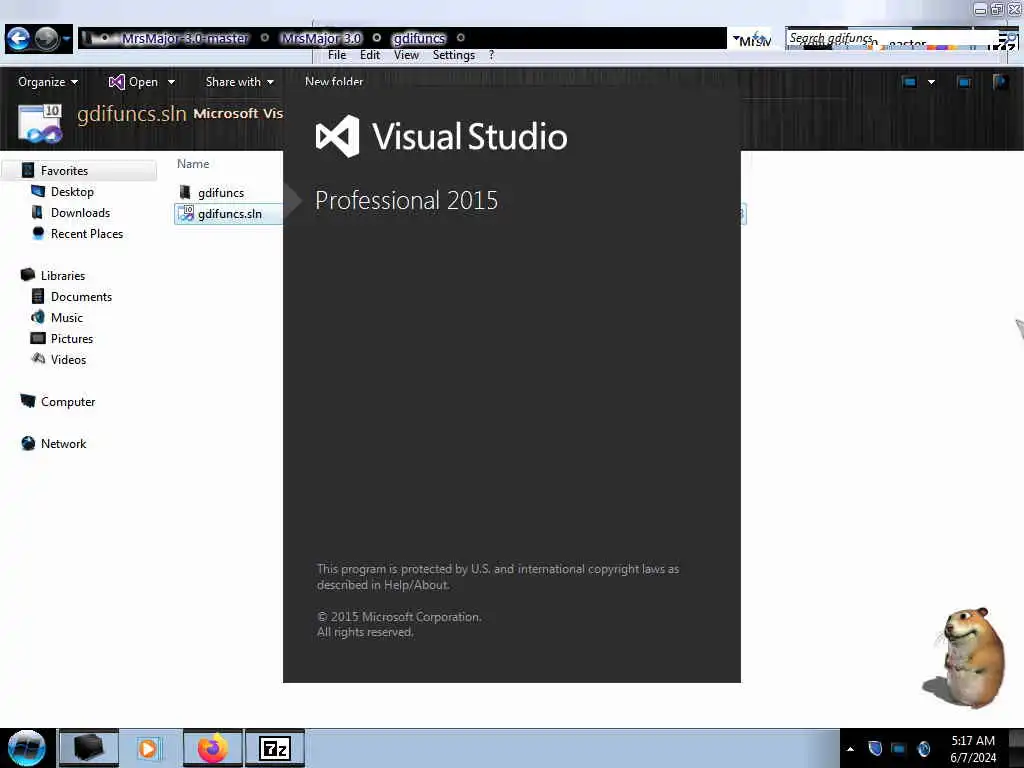This screenshot has width=1024, height=768.
Task: Open the media player taskbar icon
Action: [148, 748]
